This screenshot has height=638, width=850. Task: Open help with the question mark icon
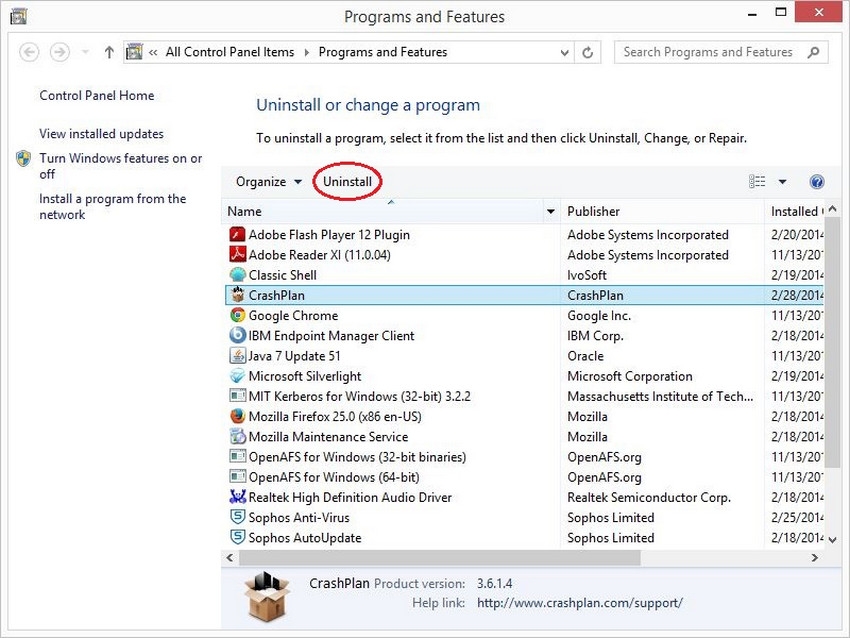817,182
